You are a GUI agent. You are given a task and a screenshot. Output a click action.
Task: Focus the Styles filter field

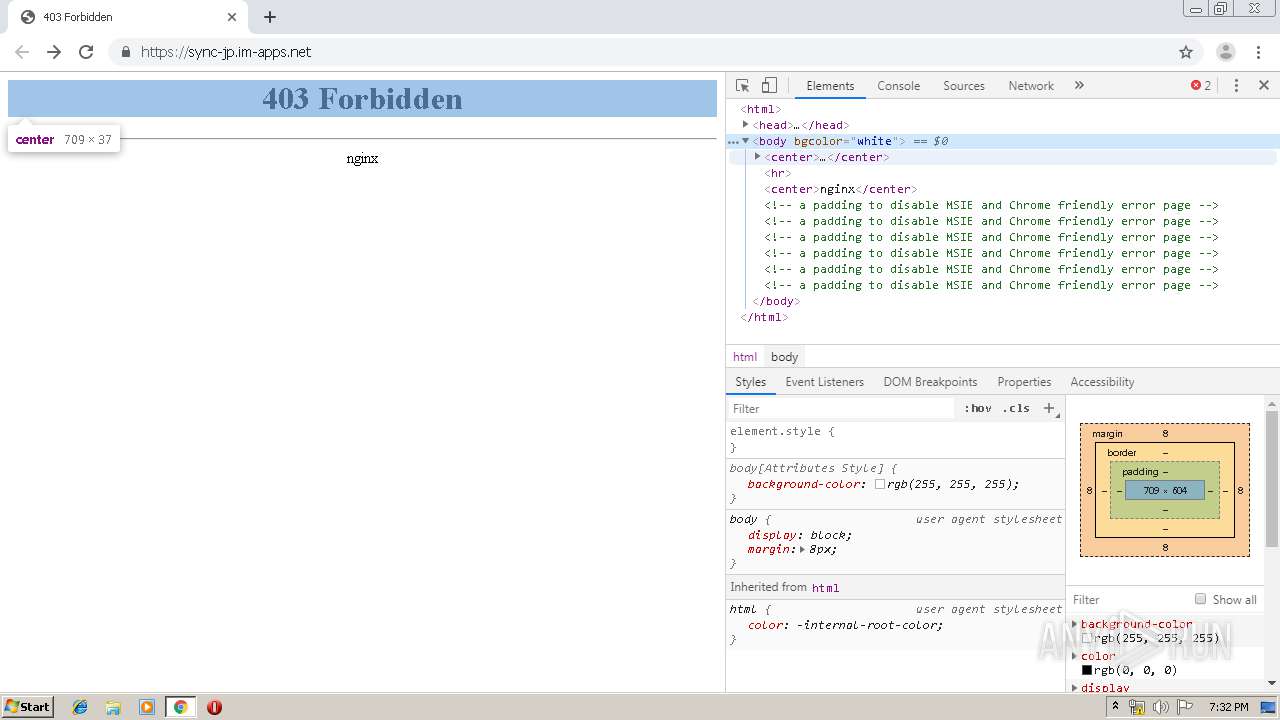[x=840, y=408]
